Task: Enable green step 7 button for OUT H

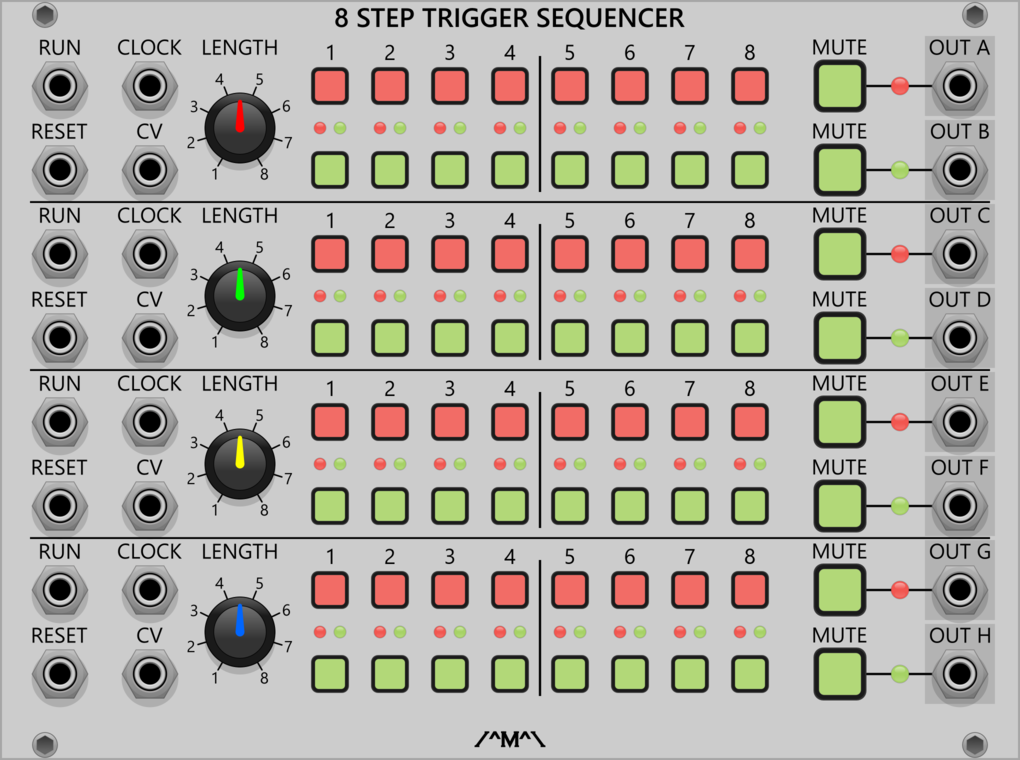Action: click(690, 673)
